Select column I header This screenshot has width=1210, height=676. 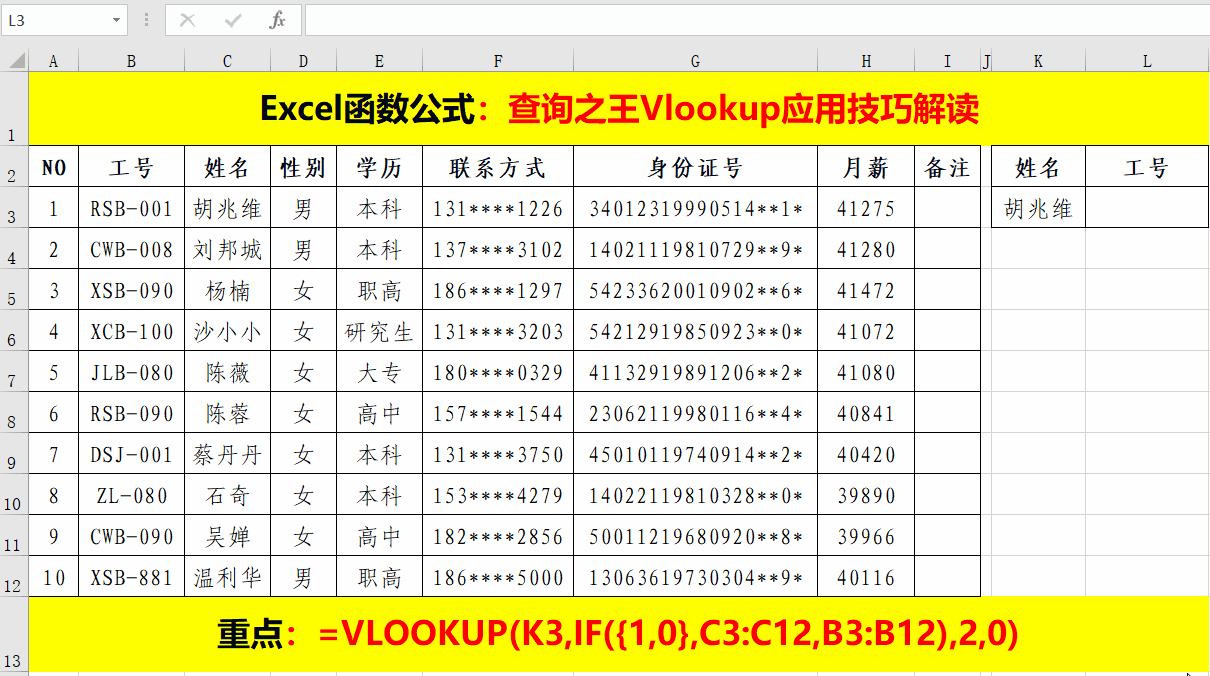(947, 62)
